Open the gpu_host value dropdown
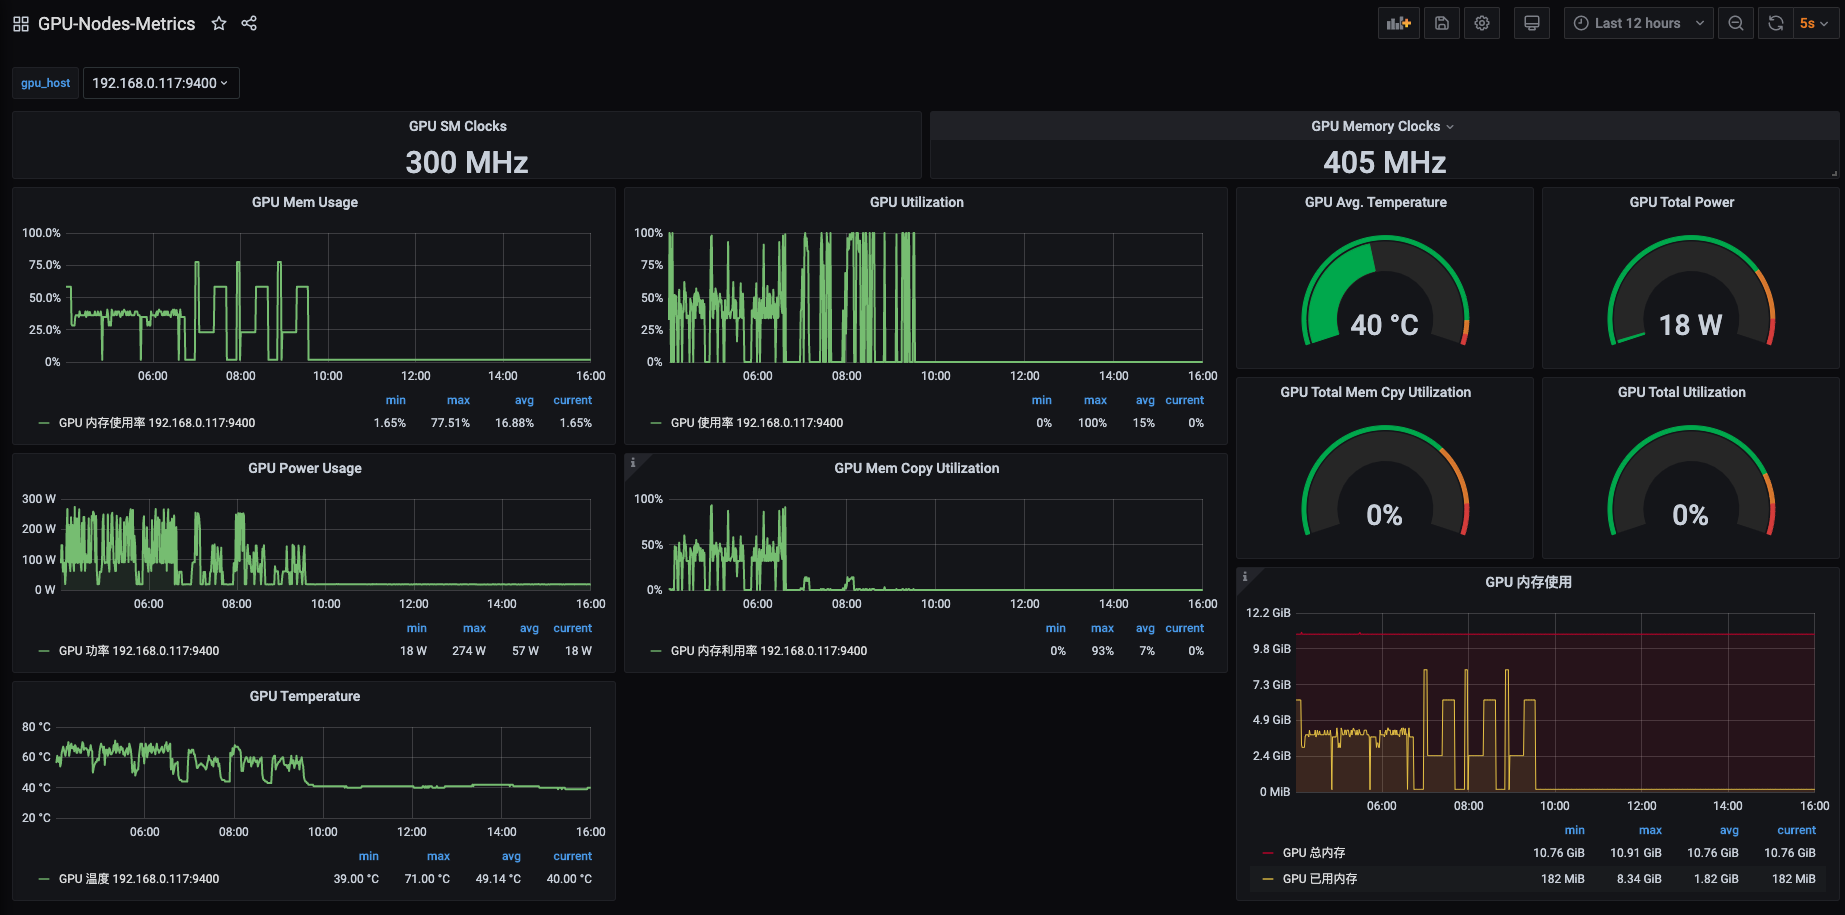This screenshot has width=1845, height=915. pyautogui.click(x=161, y=83)
